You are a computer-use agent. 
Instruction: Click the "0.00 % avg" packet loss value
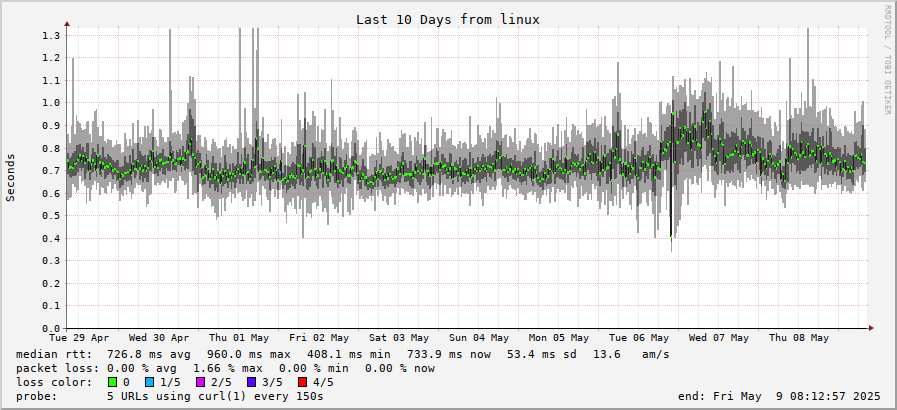[142, 368]
